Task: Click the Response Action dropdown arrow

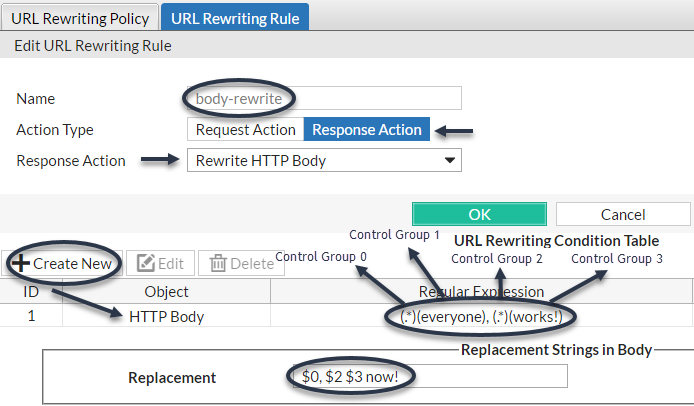Action: coord(450,160)
